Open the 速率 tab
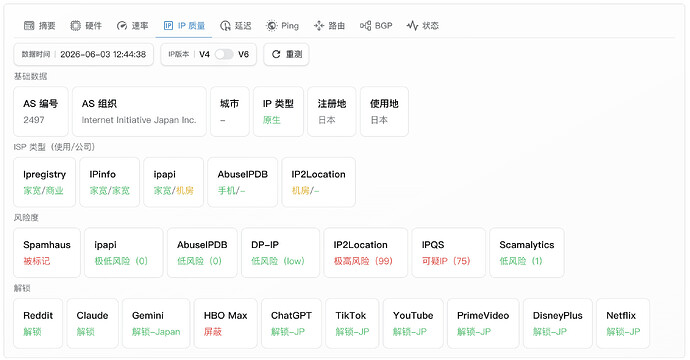 (132, 26)
